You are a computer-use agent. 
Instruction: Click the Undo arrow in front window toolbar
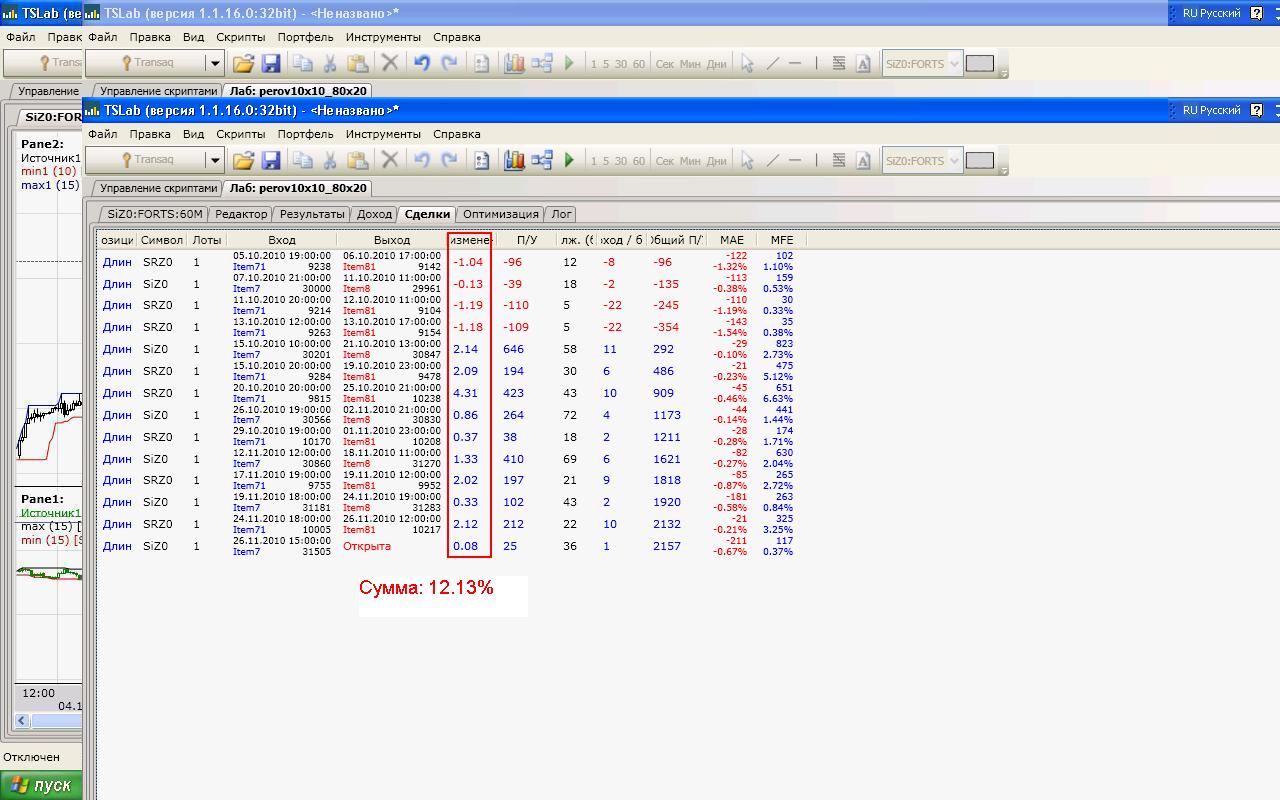click(x=421, y=160)
